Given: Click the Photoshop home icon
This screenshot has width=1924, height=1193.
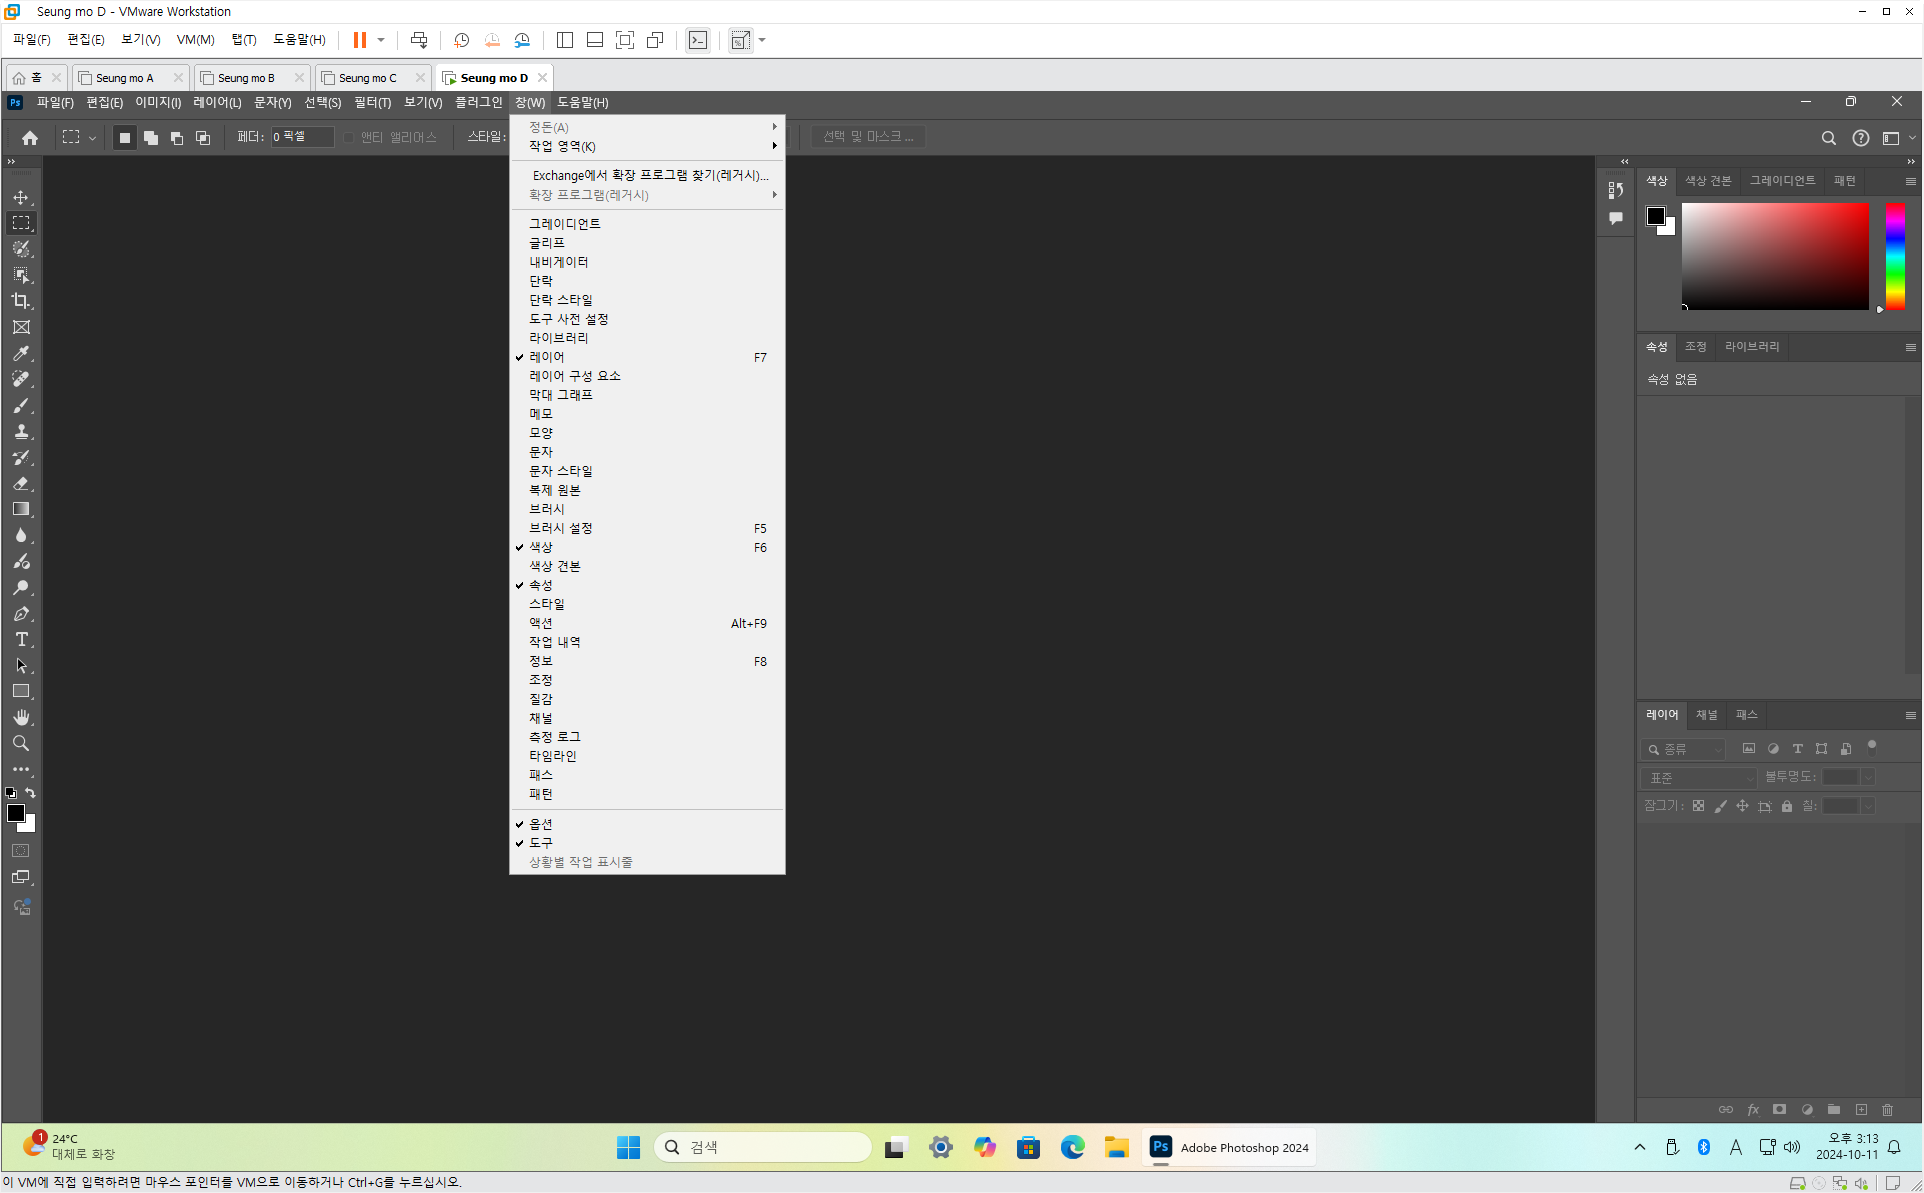Looking at the screenshot, I should pos(30,138).
